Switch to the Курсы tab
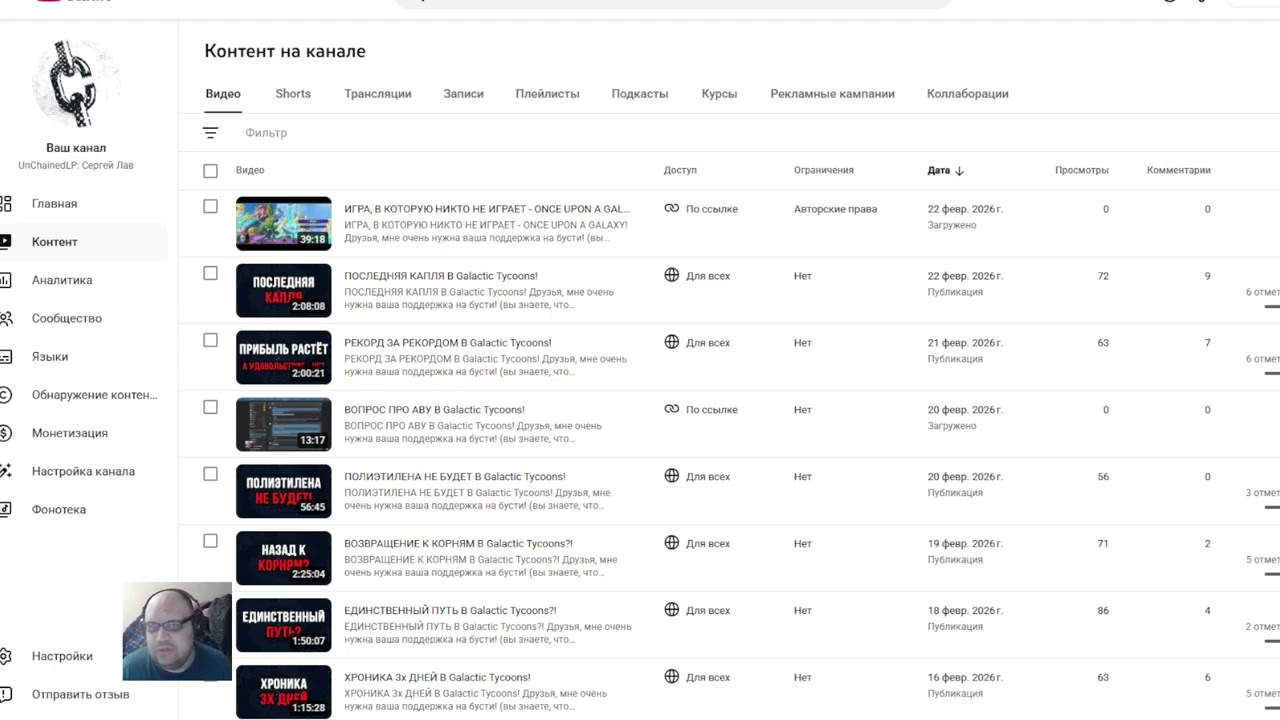 pos(719,94)
